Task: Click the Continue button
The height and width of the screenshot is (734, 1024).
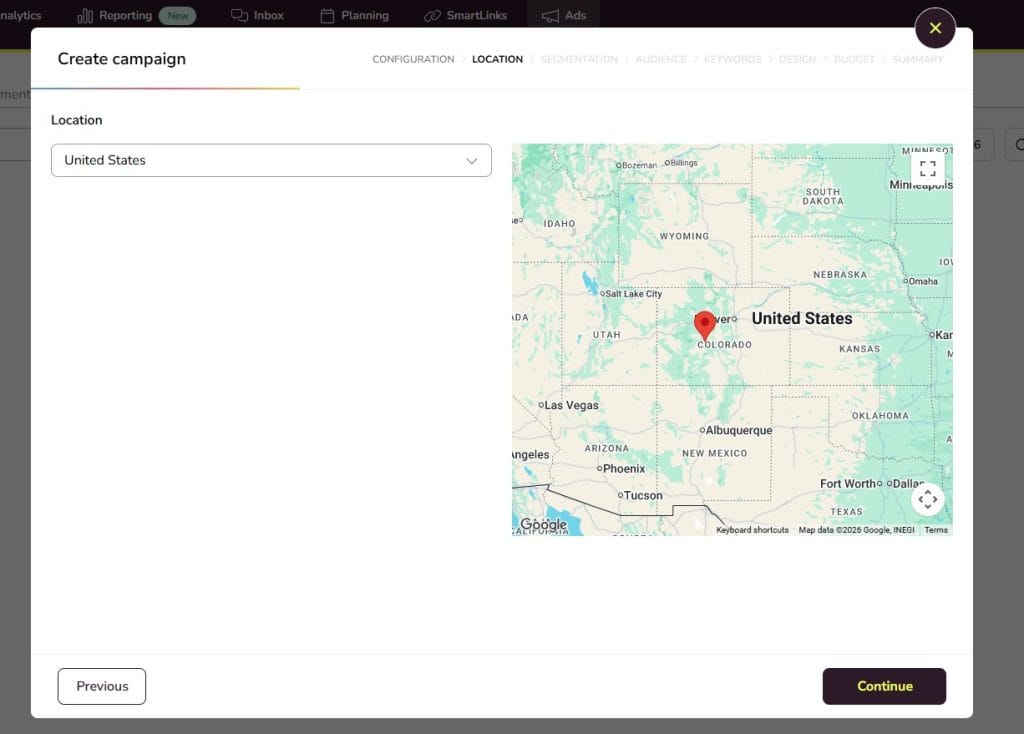Action: coord(884,686)
